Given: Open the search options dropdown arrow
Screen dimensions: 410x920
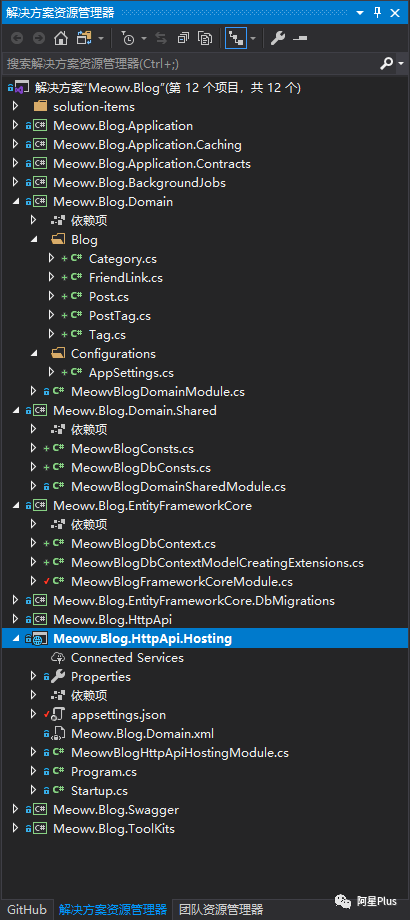Looking at the screenshot, I should pos(401,63).
